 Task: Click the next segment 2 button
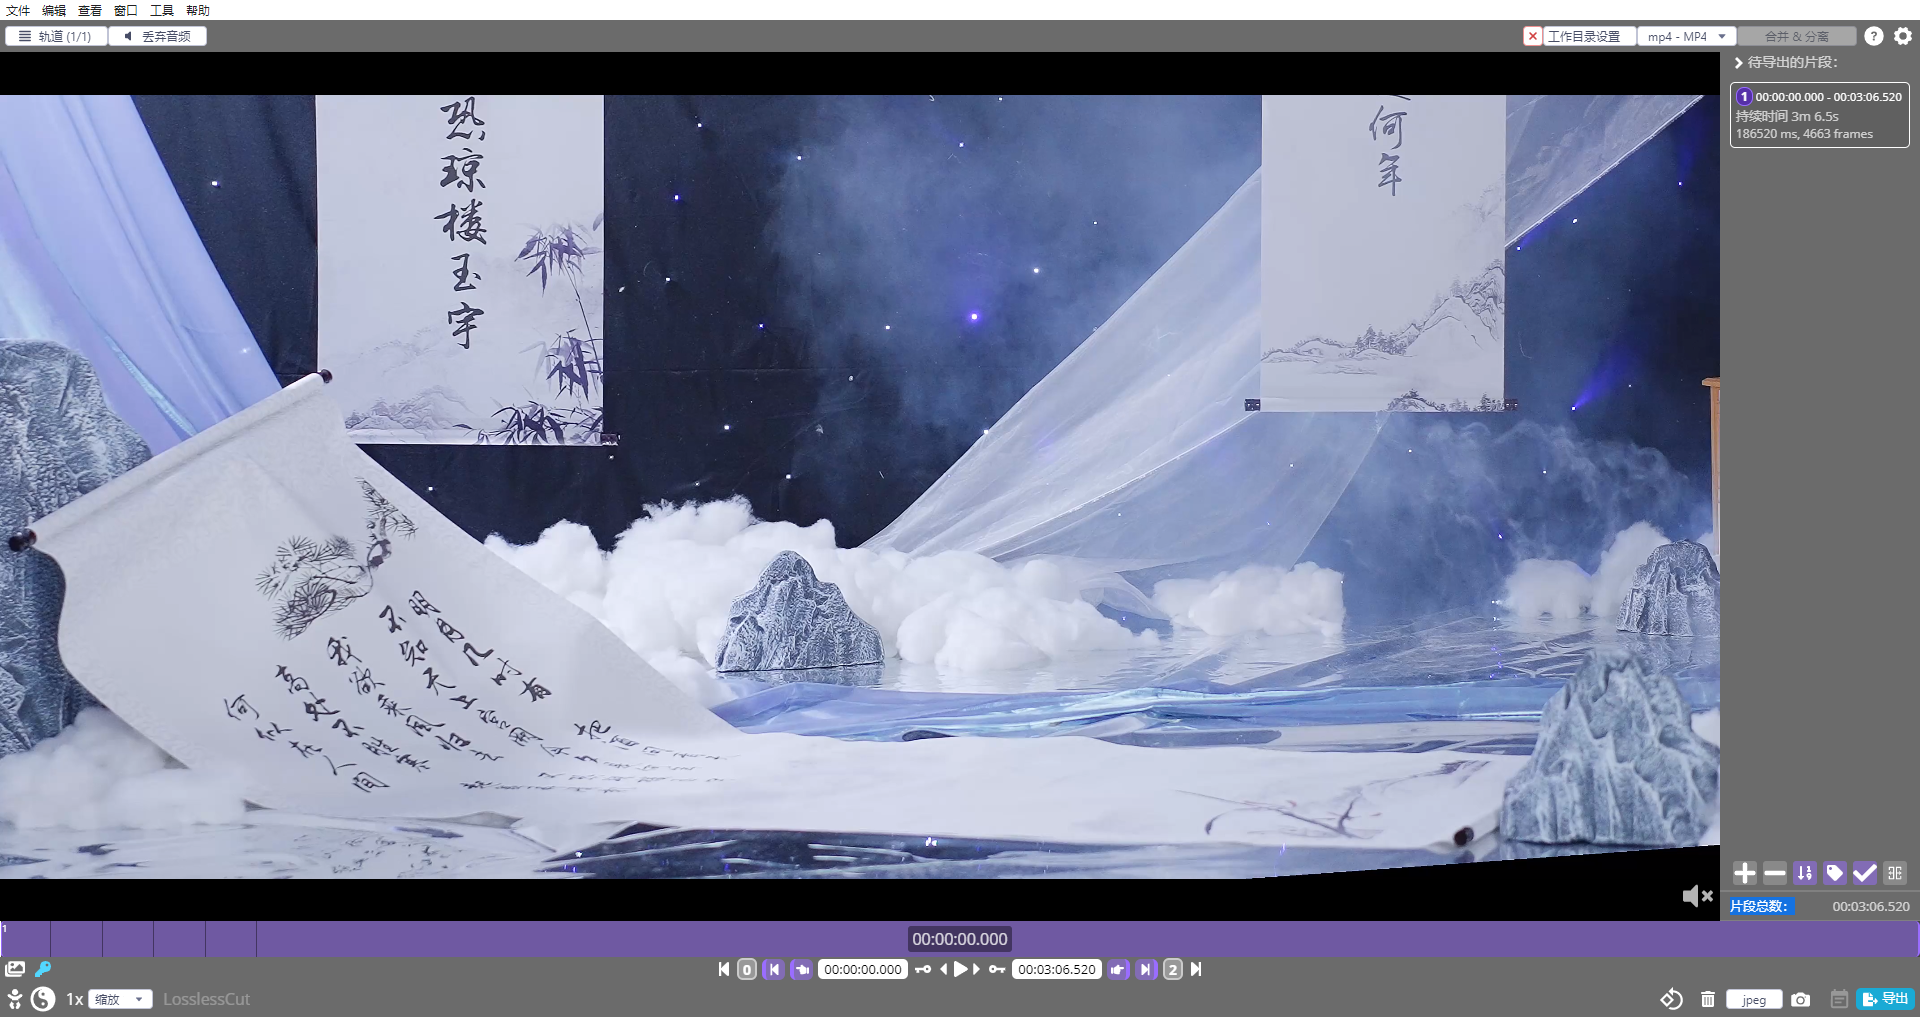tap(1173, 969)
